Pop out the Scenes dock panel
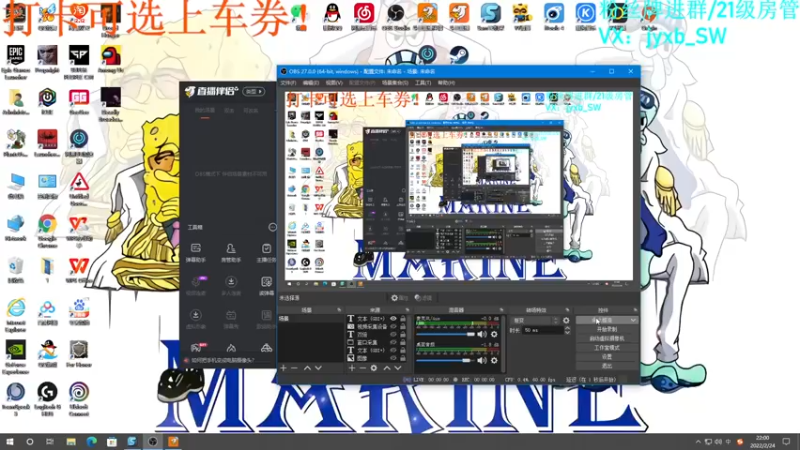Viewport: 800px width, 450px height. pos(339,310)
